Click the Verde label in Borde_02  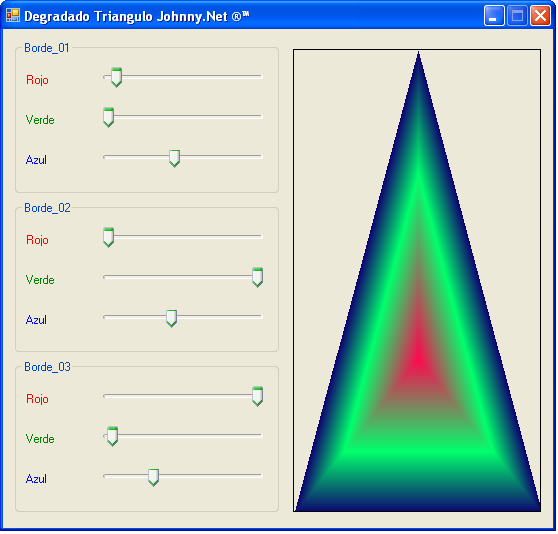pyautogui.click(x=40, y=280)
